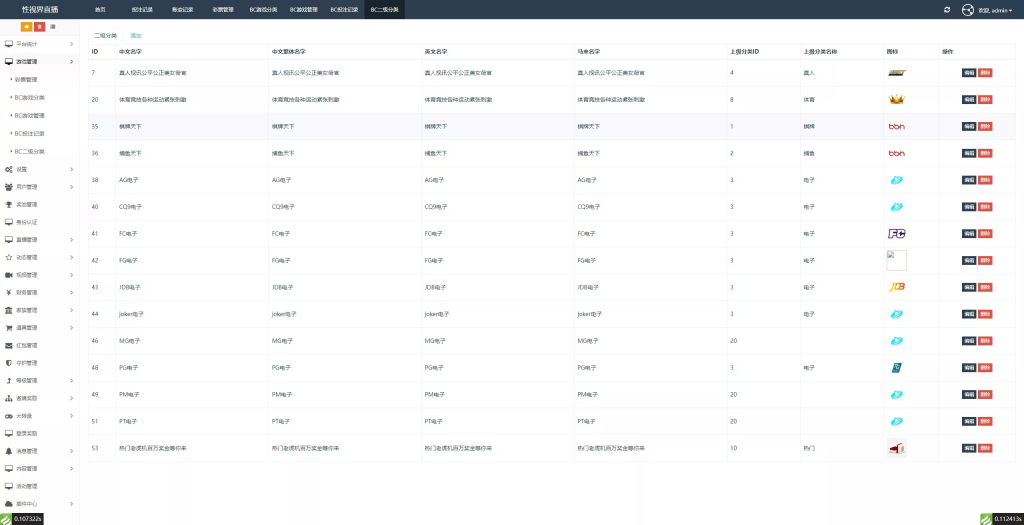The image size is (1024, 525).
Task: Open BC投注记录 tab in the top bar
Action: [344, 9]
